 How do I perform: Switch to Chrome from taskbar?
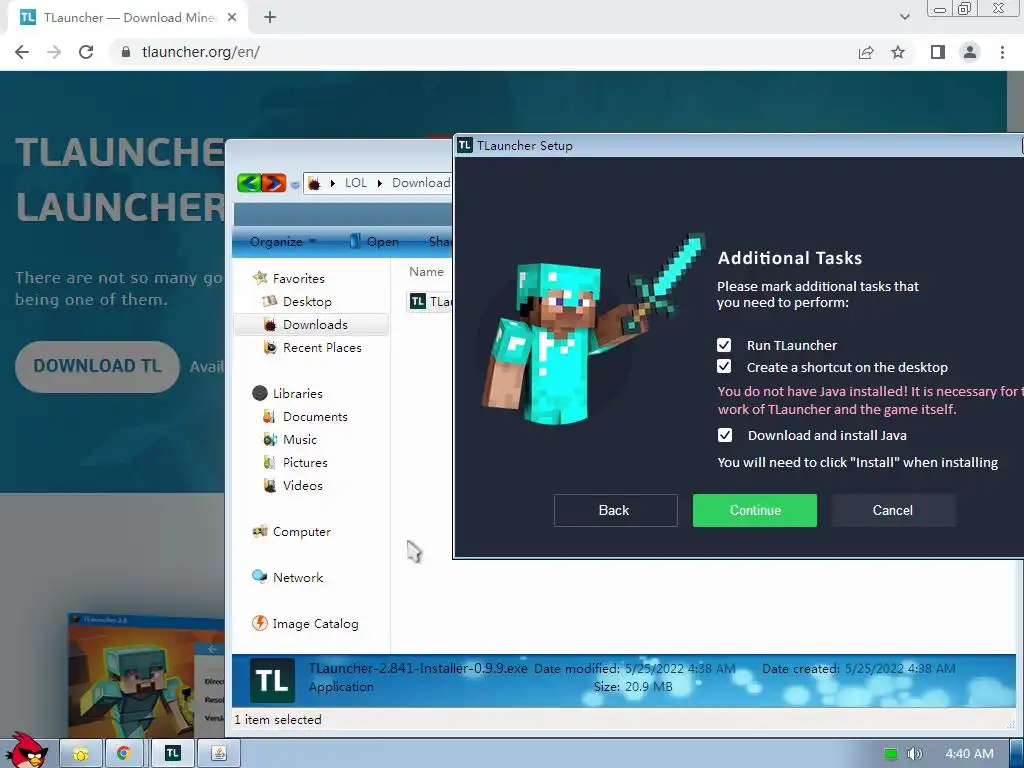pos(124,754)
